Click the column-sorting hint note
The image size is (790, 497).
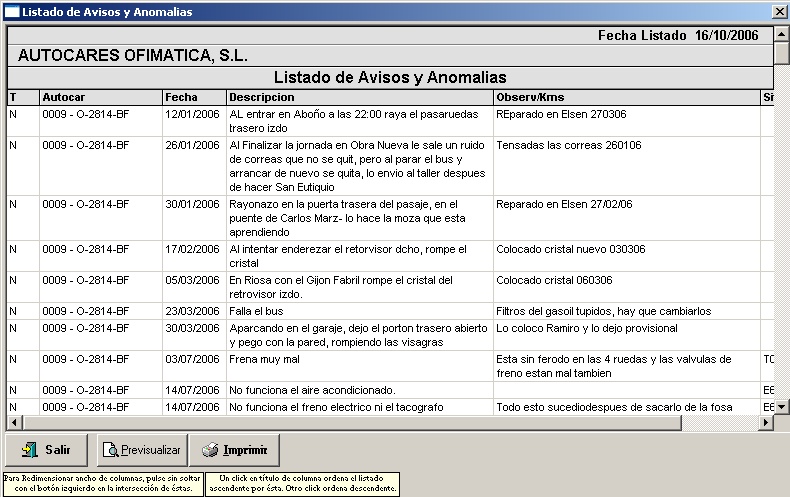click(302, 483)
